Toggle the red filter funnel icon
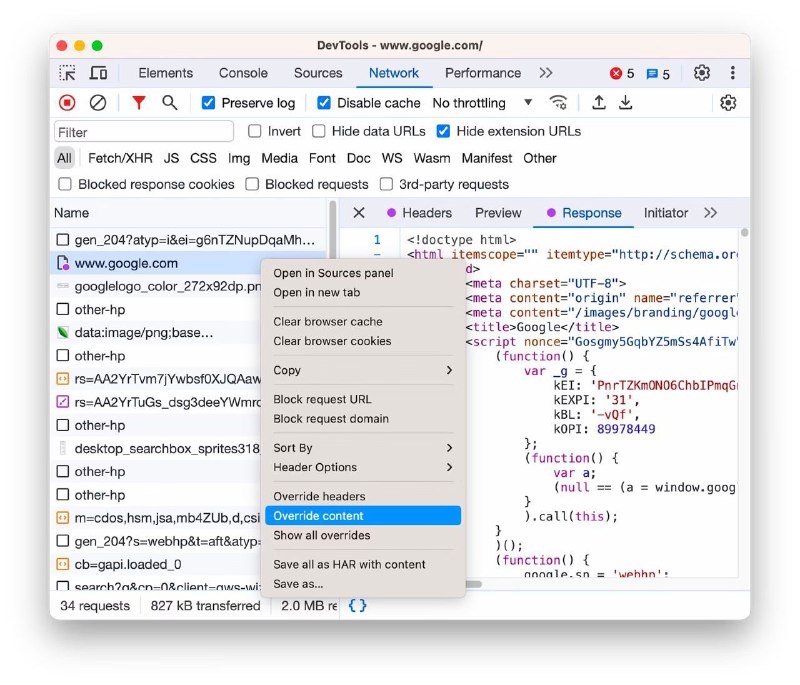This screenshot has width=800, height=685. [x=138, y=103]
